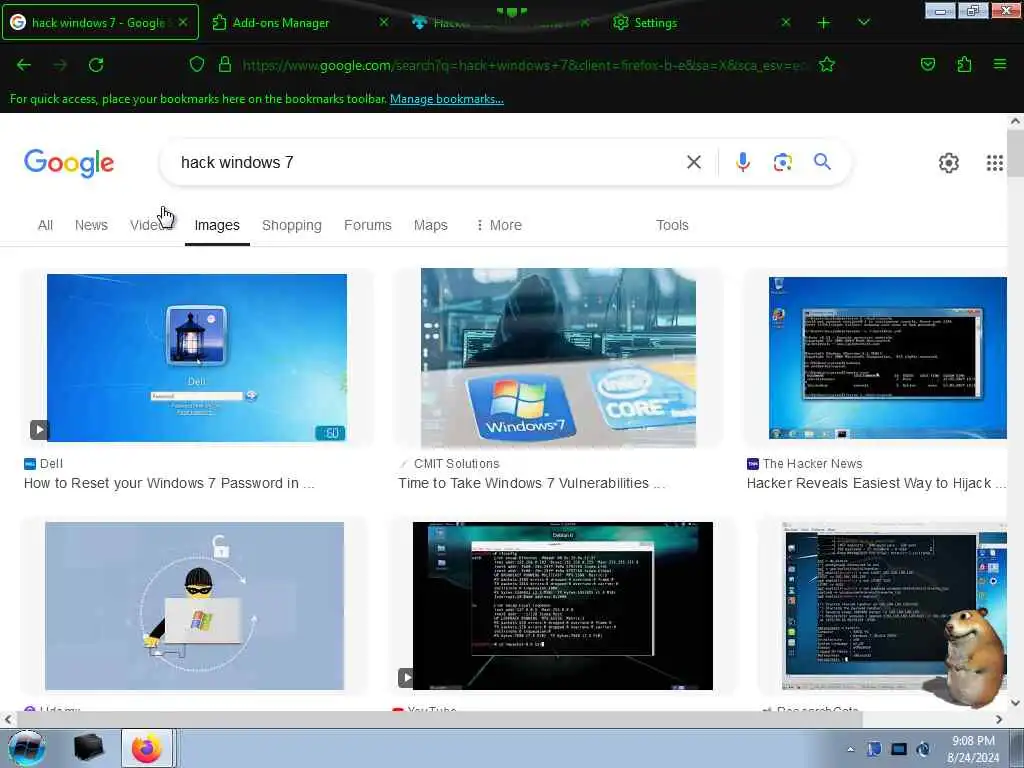
Task: Click the network monitor tray icon
Action: (899, 749)
